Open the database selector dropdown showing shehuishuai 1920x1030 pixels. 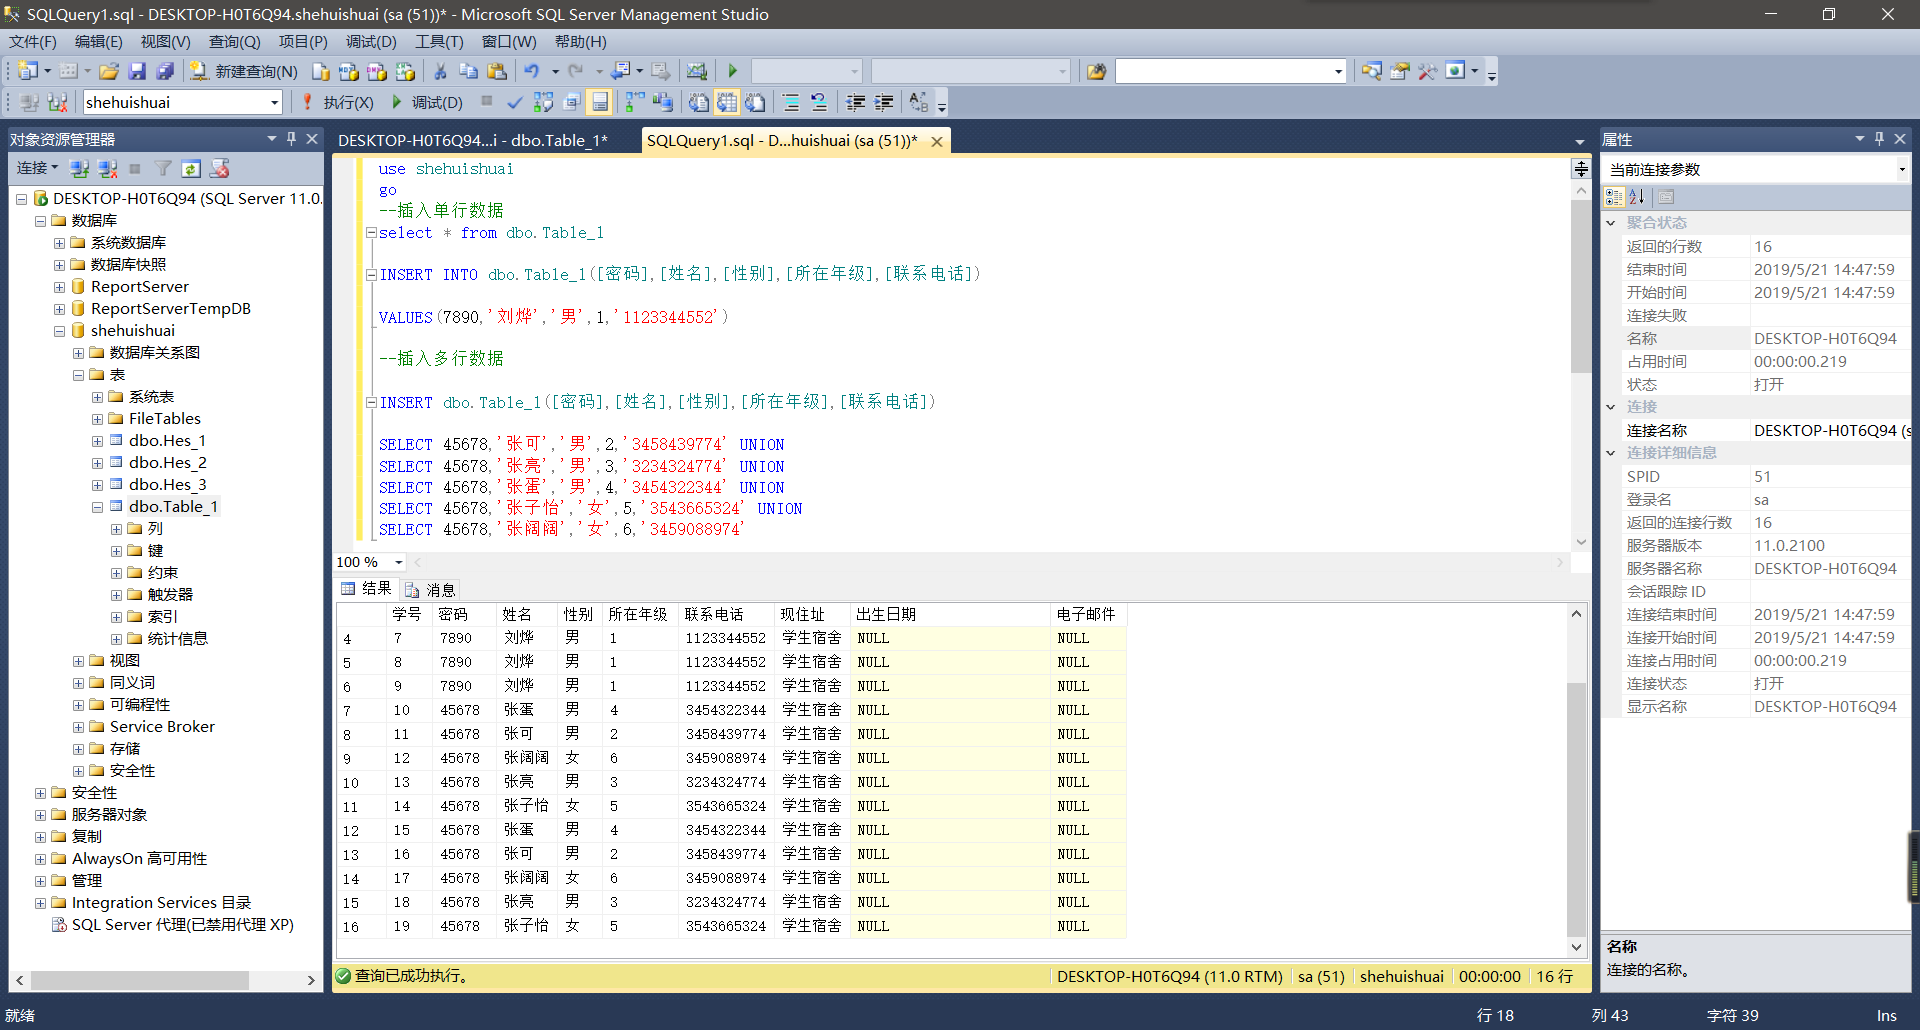click(273, 102)
